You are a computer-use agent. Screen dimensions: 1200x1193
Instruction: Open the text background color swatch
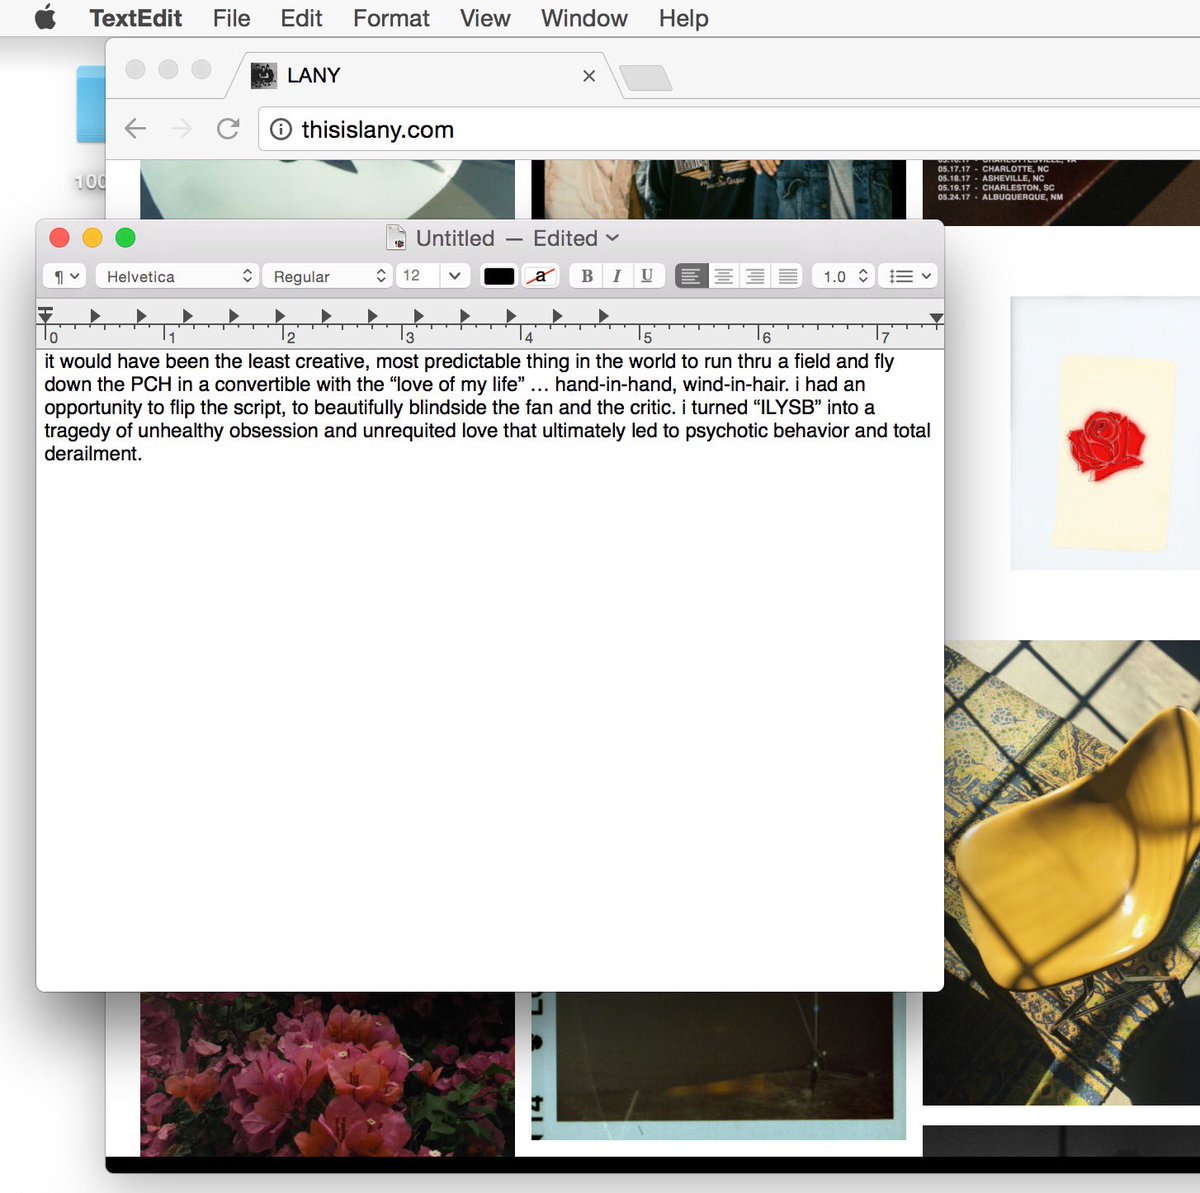pyautogui.click(x=540, y=276)
